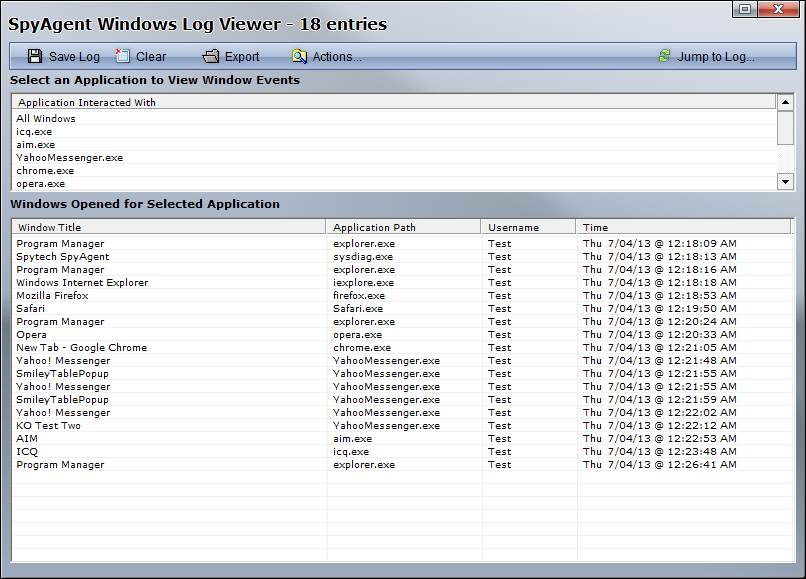This screenshot has height=579, width=806.
Task: Select icq.exe in application list
Action: coord(34,132)
